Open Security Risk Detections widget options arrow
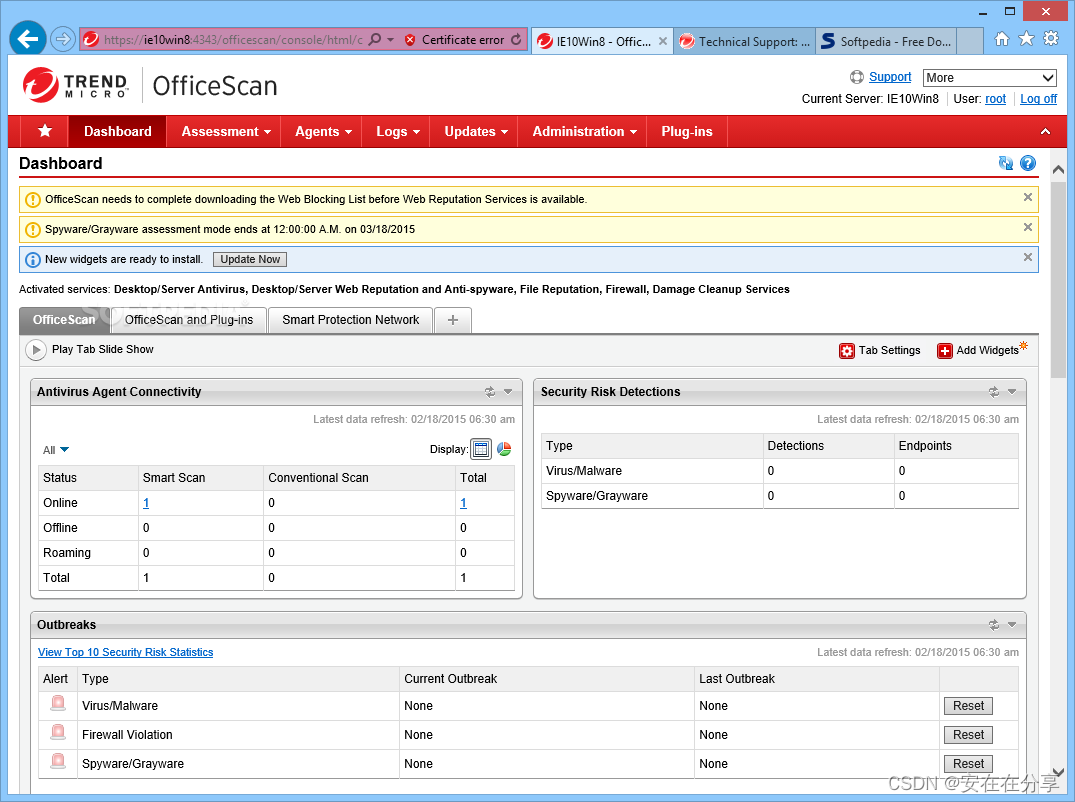1075x802 pixels. [1012, 392]
